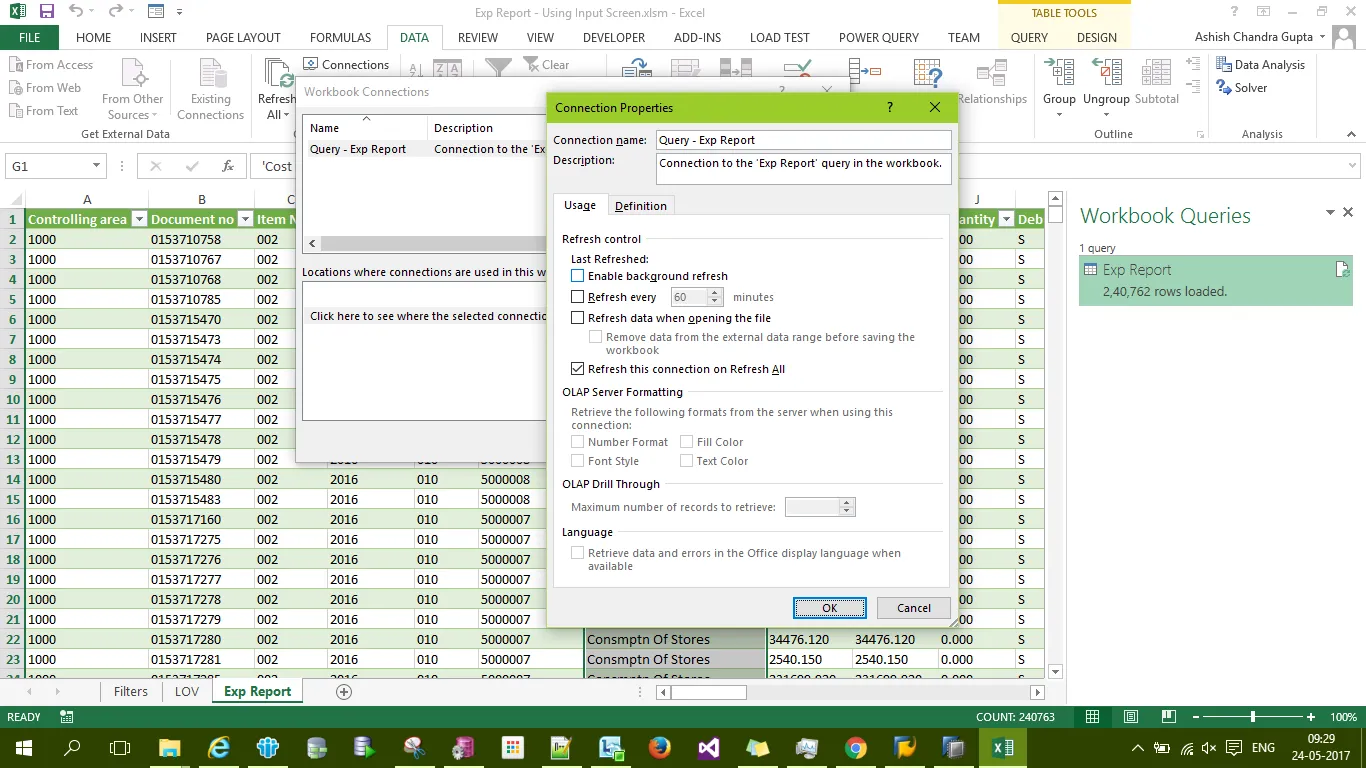Open Google Chrome from the taskbar
1366x768 pixels.
point(855,747)
